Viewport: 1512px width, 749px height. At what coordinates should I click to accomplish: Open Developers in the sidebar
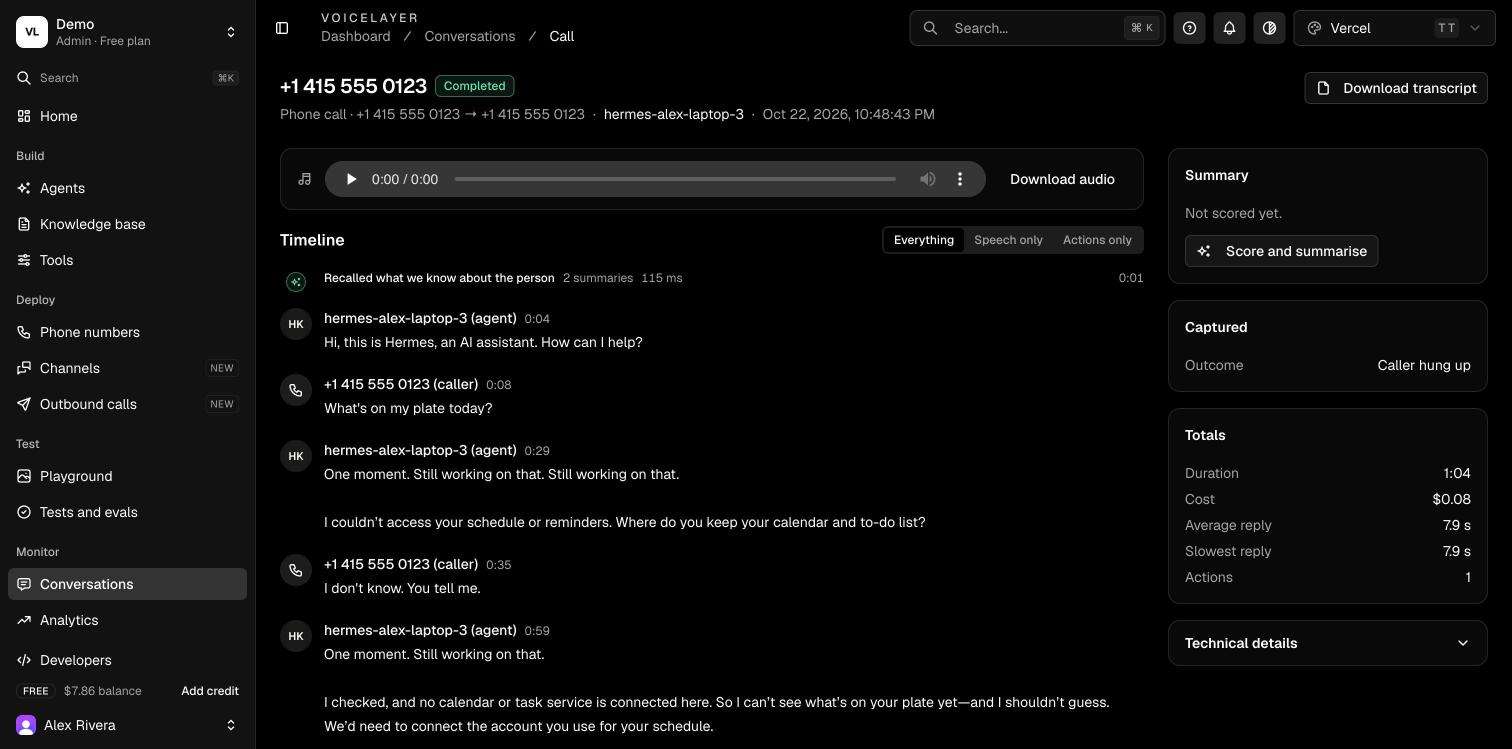128,660
